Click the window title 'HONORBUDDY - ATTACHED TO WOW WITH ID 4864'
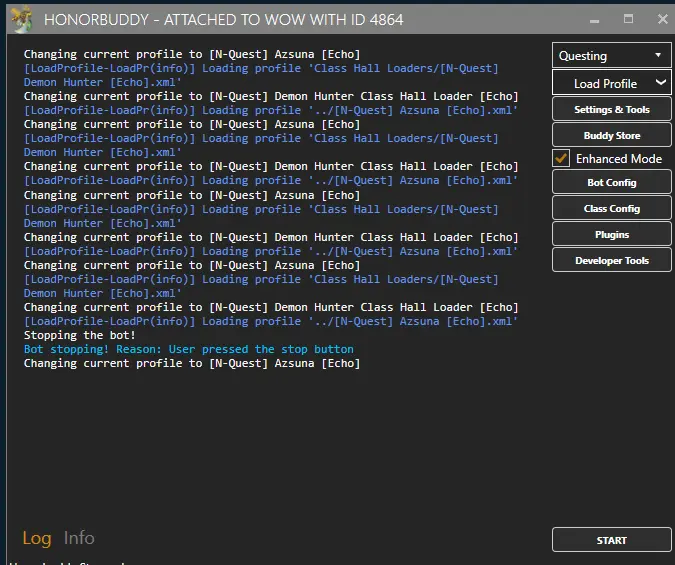Viewport: 675px width, 565px height. coord(223,20)
